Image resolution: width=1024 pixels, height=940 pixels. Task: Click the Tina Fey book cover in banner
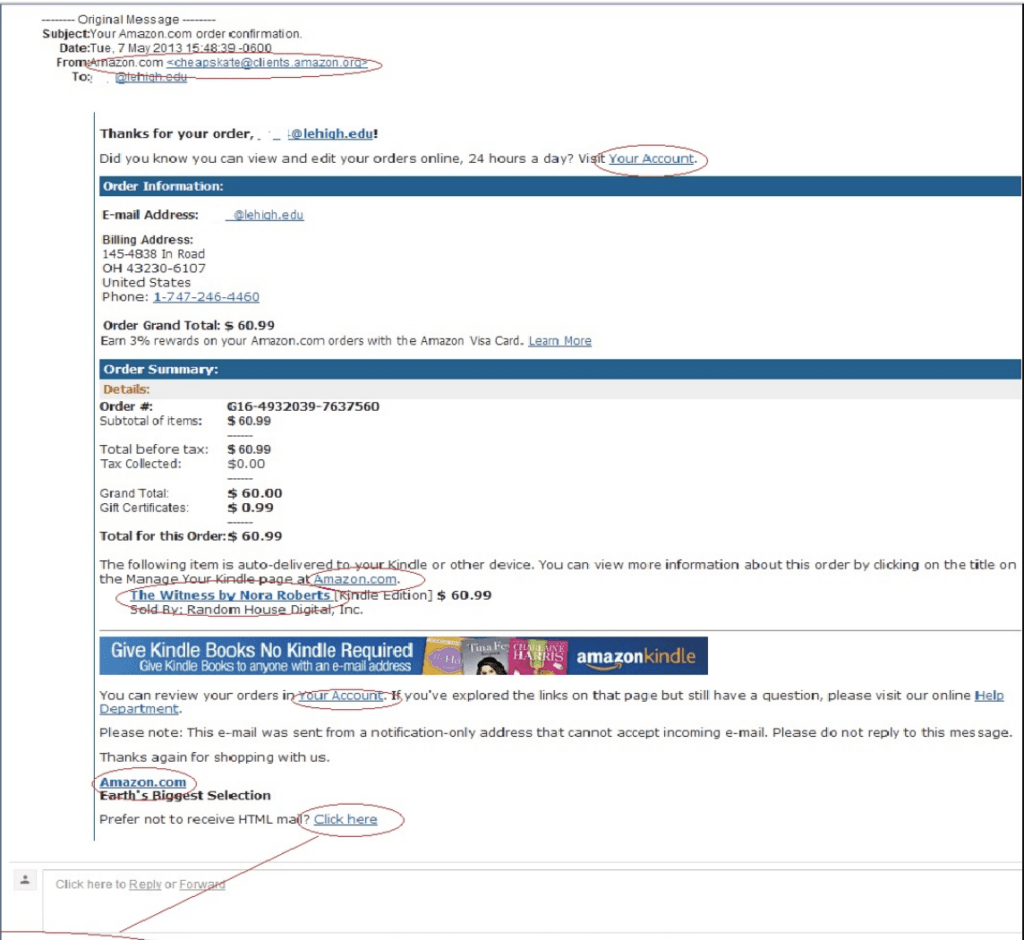coord(487,657)
